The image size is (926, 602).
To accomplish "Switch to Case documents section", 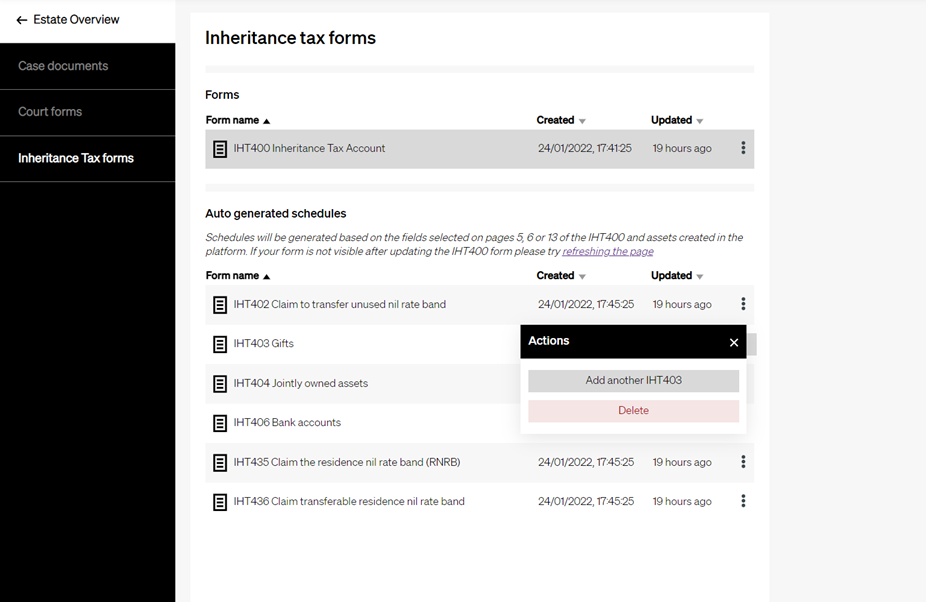I will [63, 65].
